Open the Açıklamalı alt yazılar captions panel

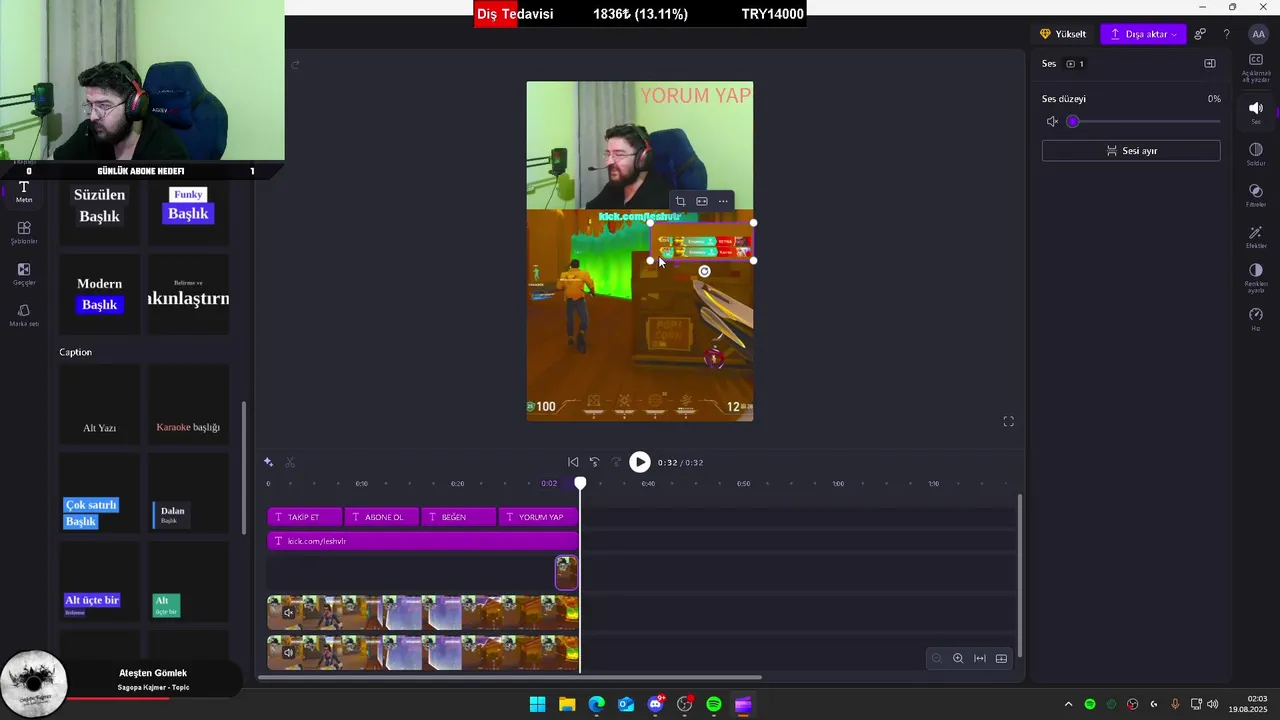pos(1256,67)
